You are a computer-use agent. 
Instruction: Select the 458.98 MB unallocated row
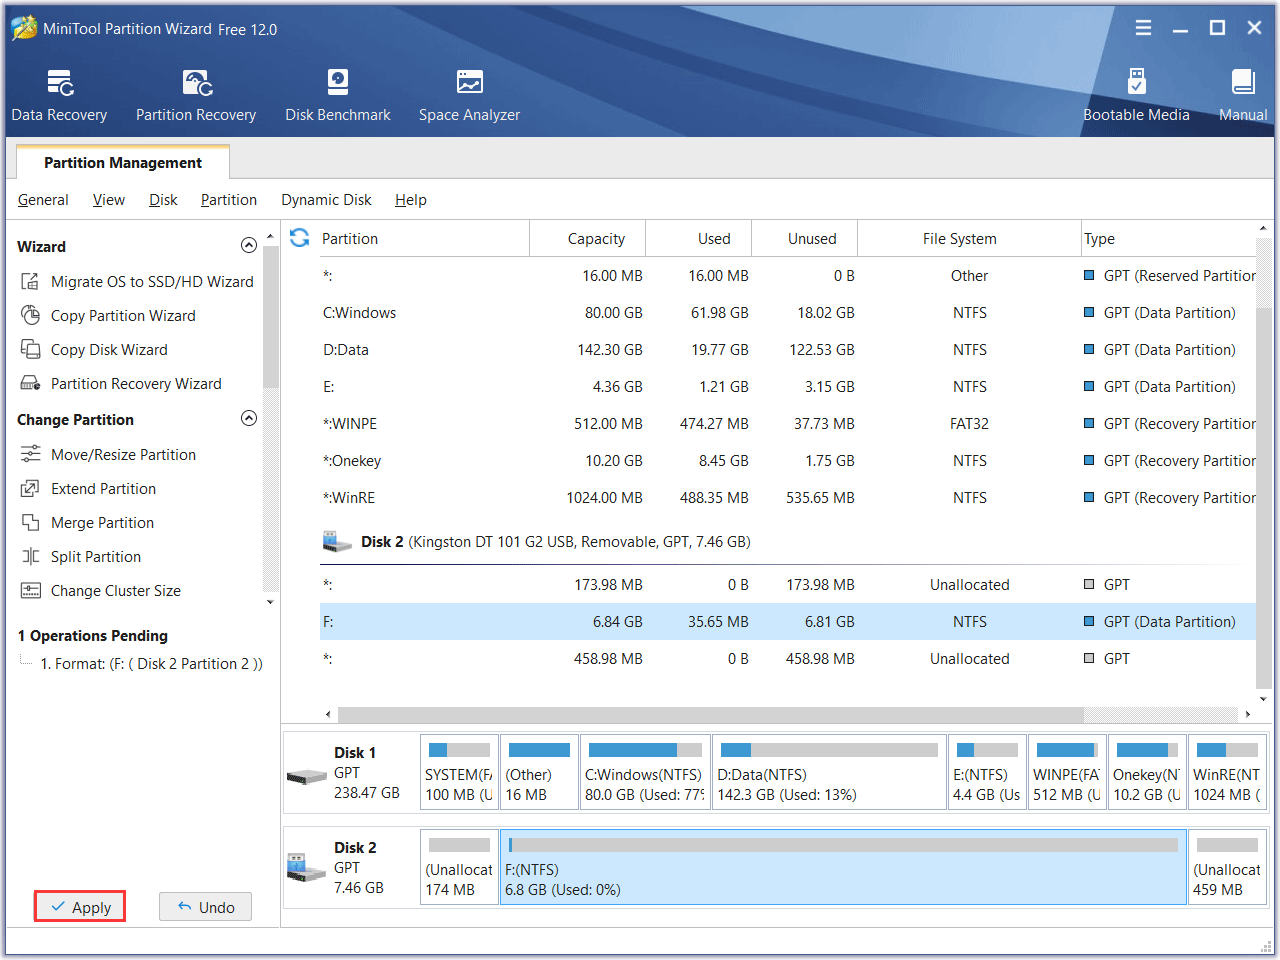coord(788,659)
